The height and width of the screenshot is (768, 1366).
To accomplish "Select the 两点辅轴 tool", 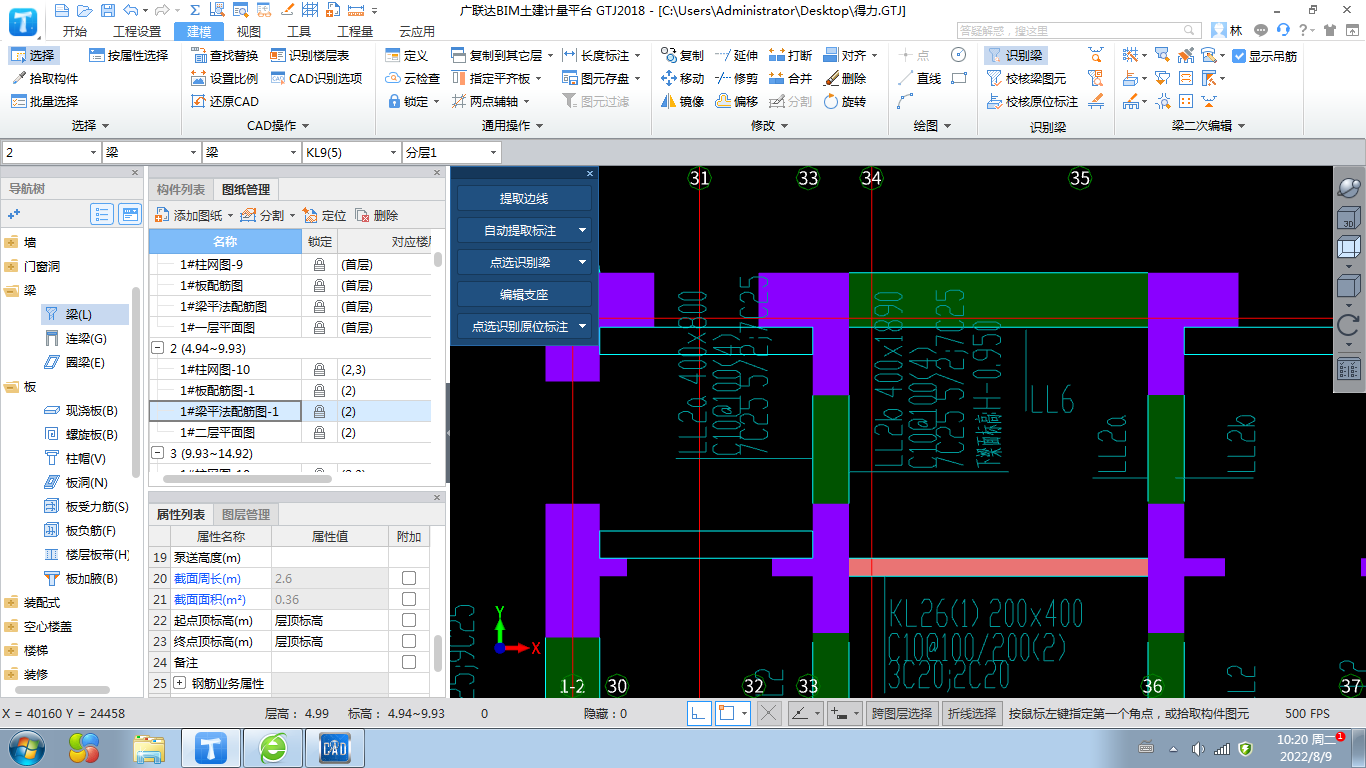I will tap(485, 101).
